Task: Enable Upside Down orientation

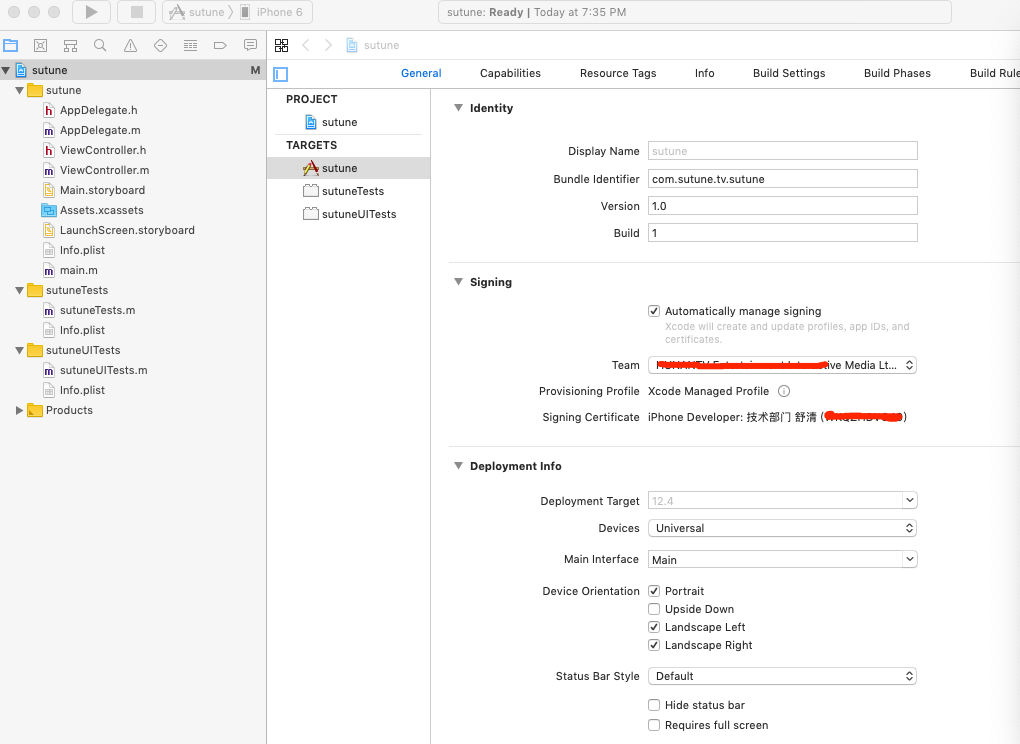Action: click(654, 609)
